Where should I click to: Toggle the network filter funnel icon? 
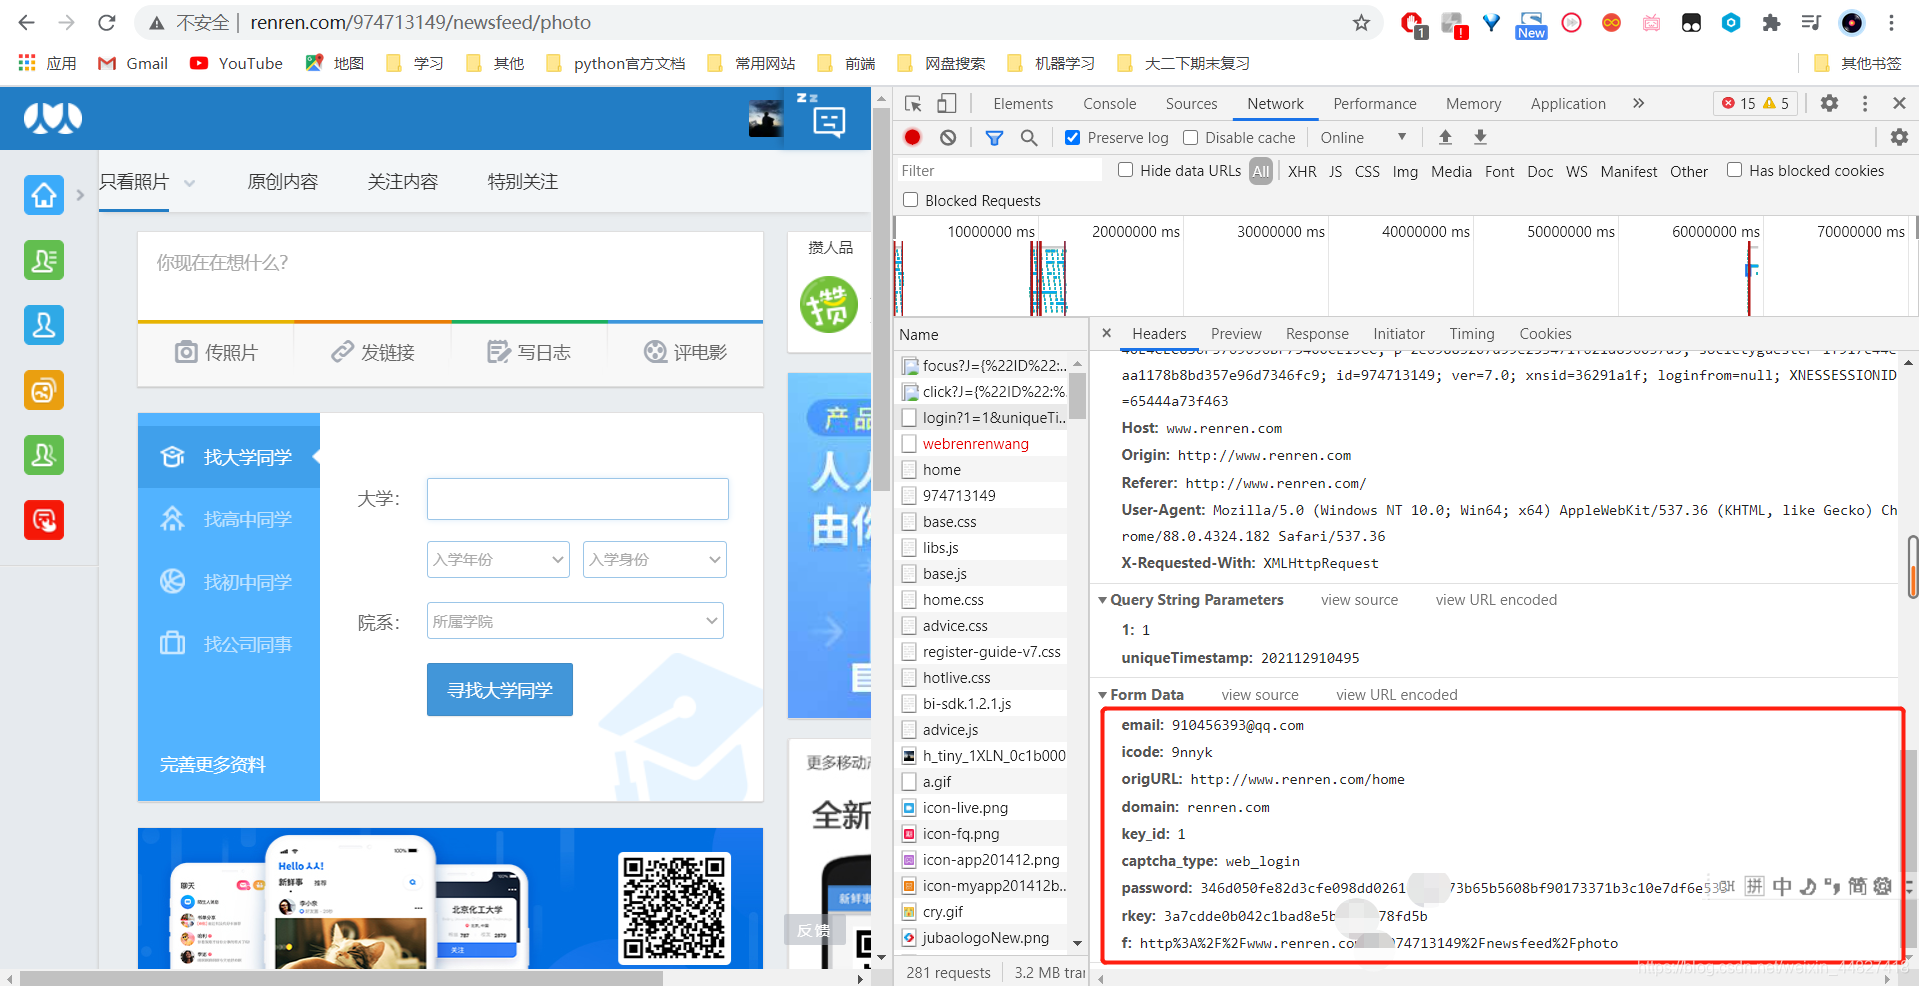click(x=994, y=137)
